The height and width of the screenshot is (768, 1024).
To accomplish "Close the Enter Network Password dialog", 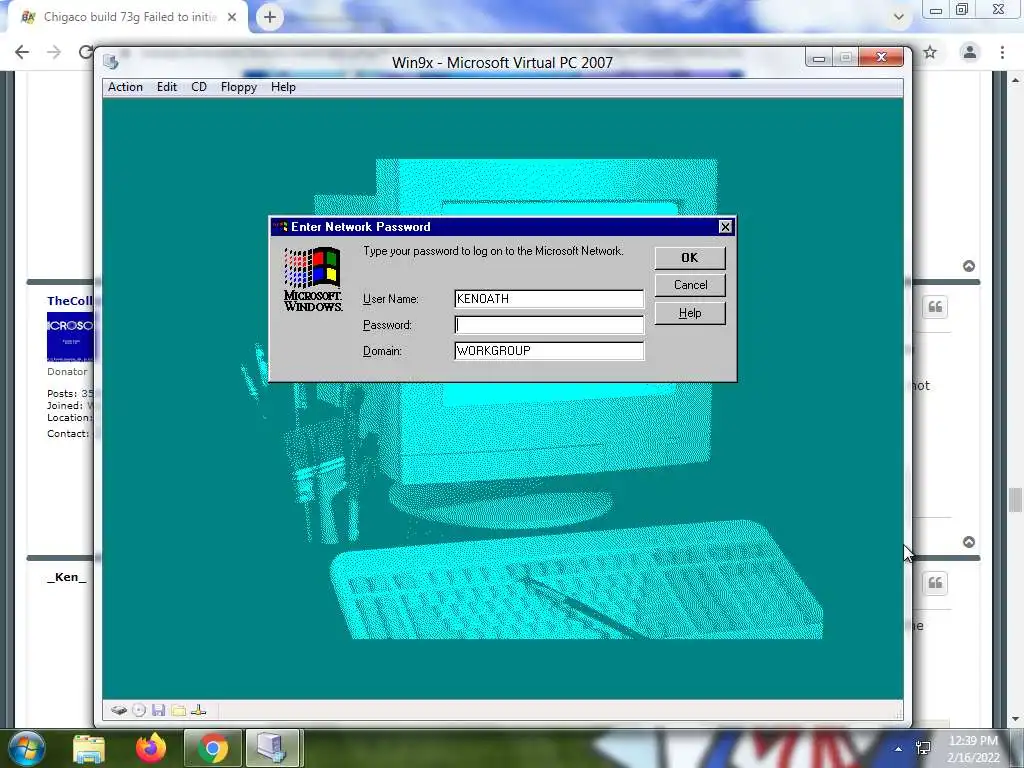I will click(x=725, y=227).
